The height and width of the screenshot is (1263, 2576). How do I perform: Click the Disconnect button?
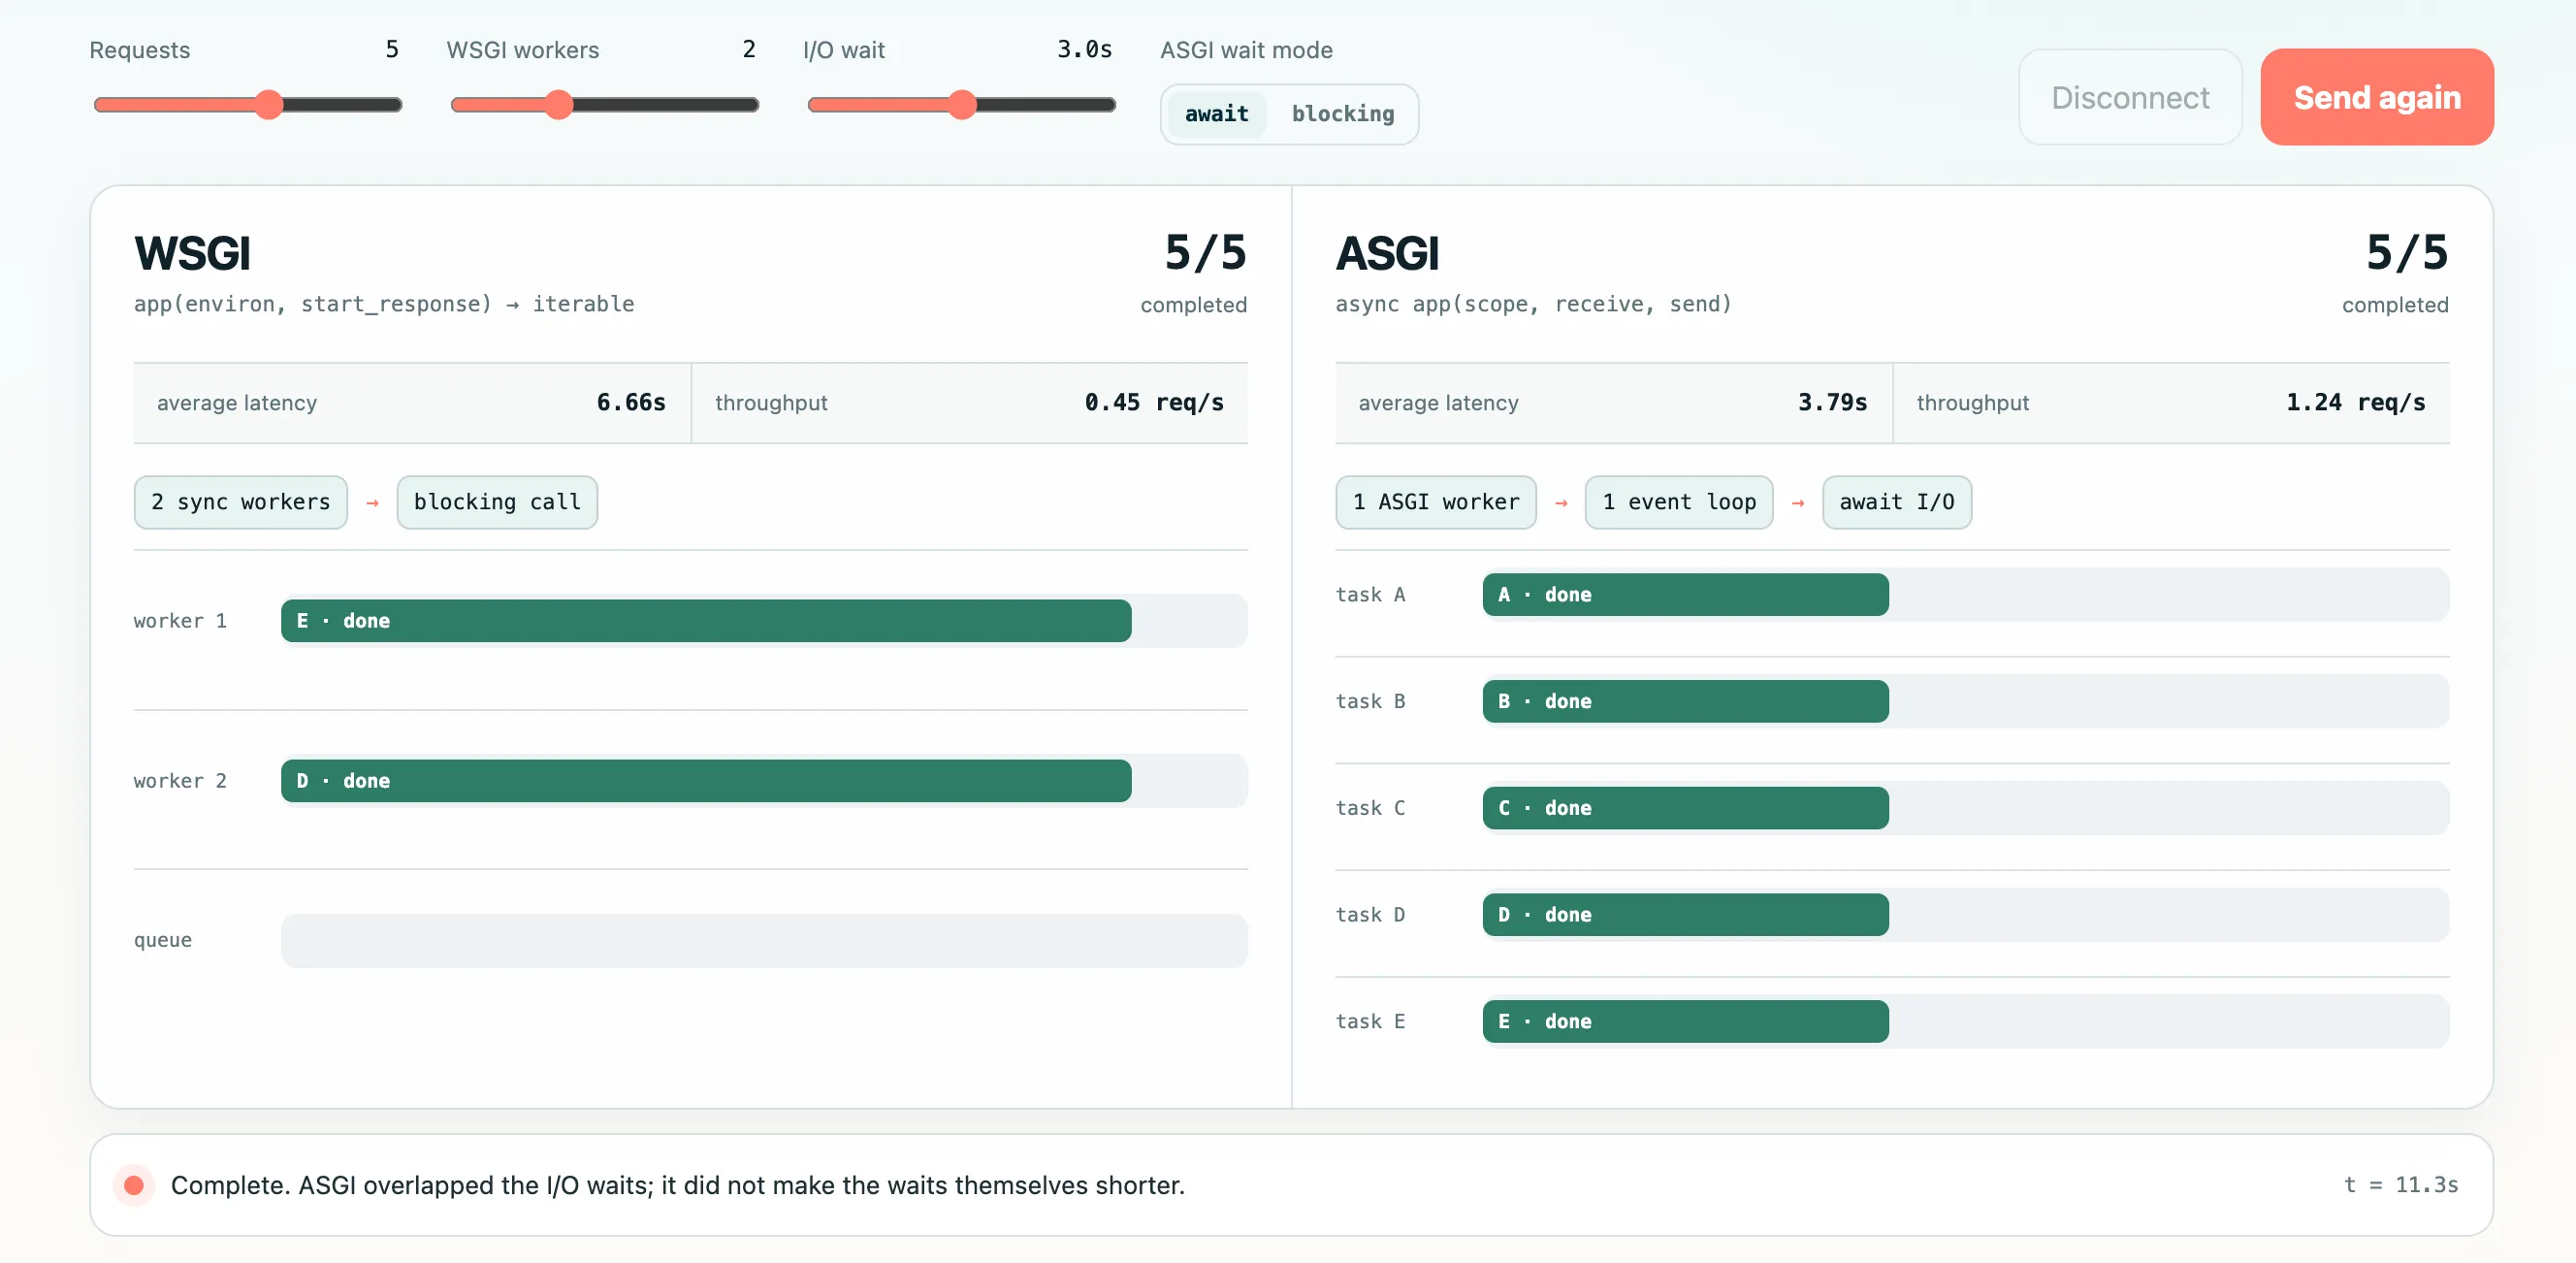coord(2130,97)
